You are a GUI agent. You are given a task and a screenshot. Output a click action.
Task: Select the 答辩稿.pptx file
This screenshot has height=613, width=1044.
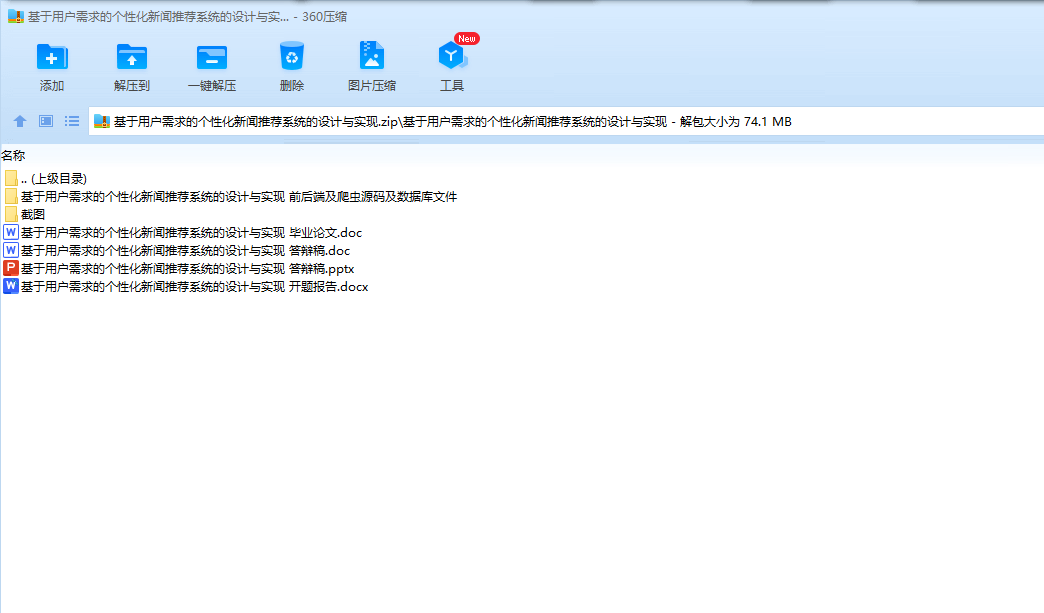point(179,268)
